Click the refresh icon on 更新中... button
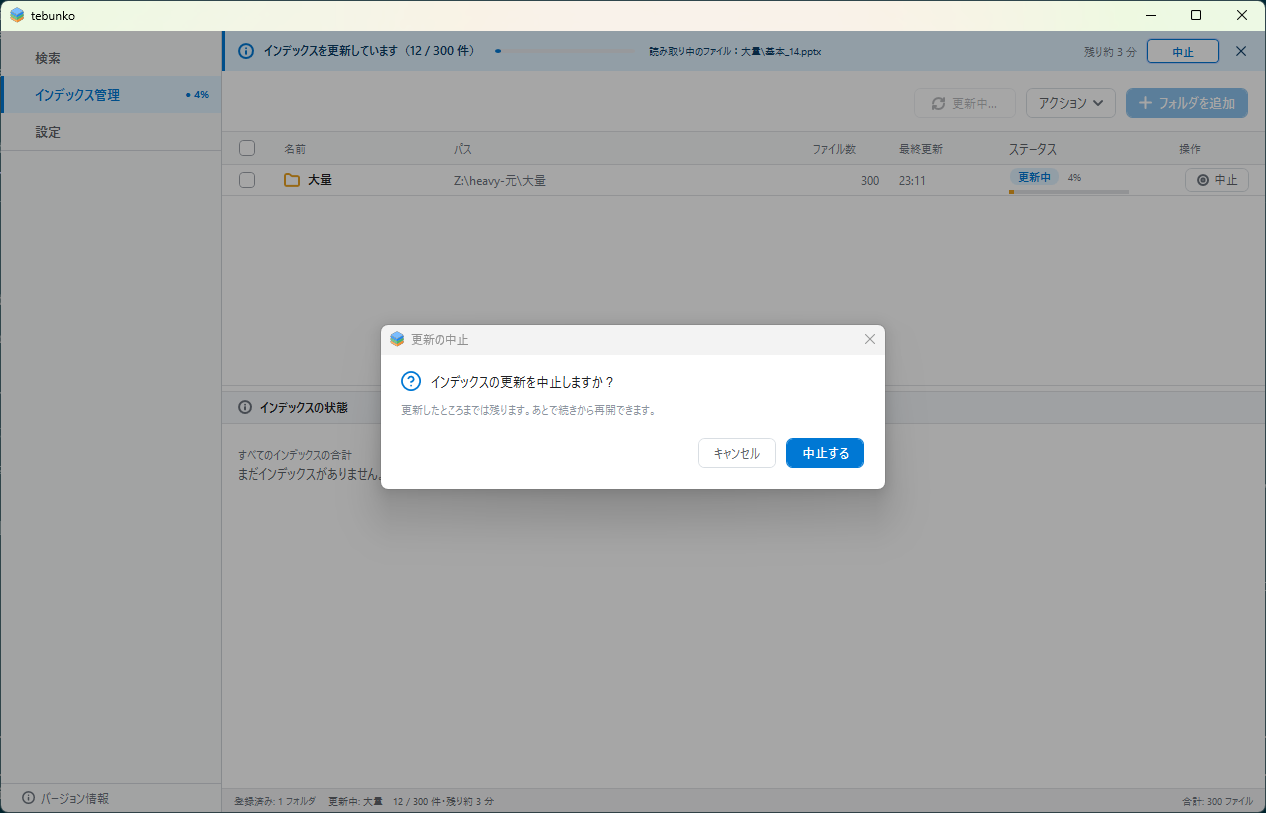 [x=938, y=103]
